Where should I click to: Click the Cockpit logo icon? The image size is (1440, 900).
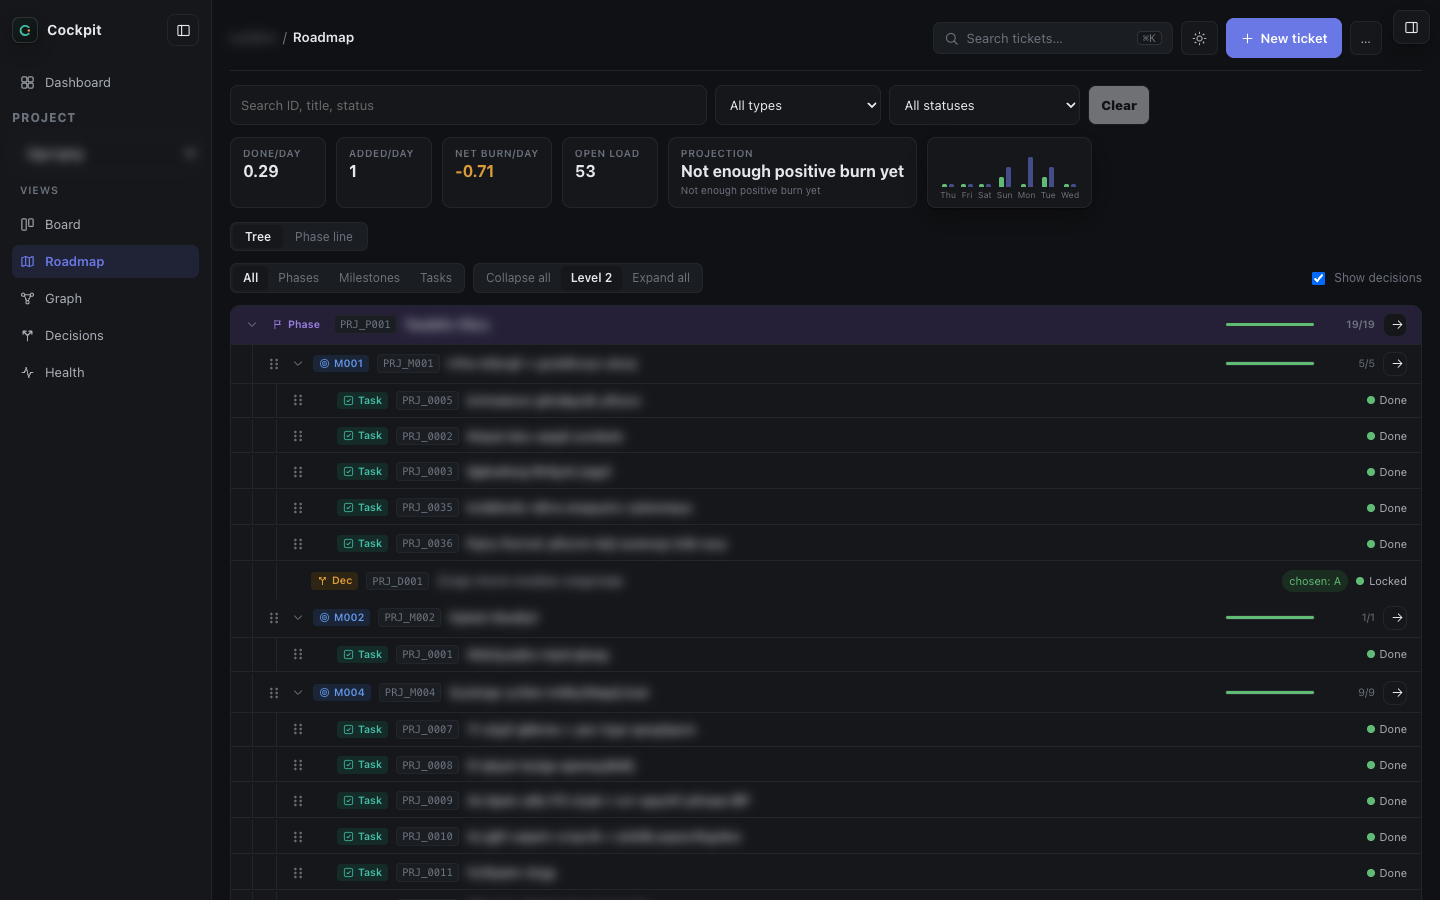tap(25, 30)
